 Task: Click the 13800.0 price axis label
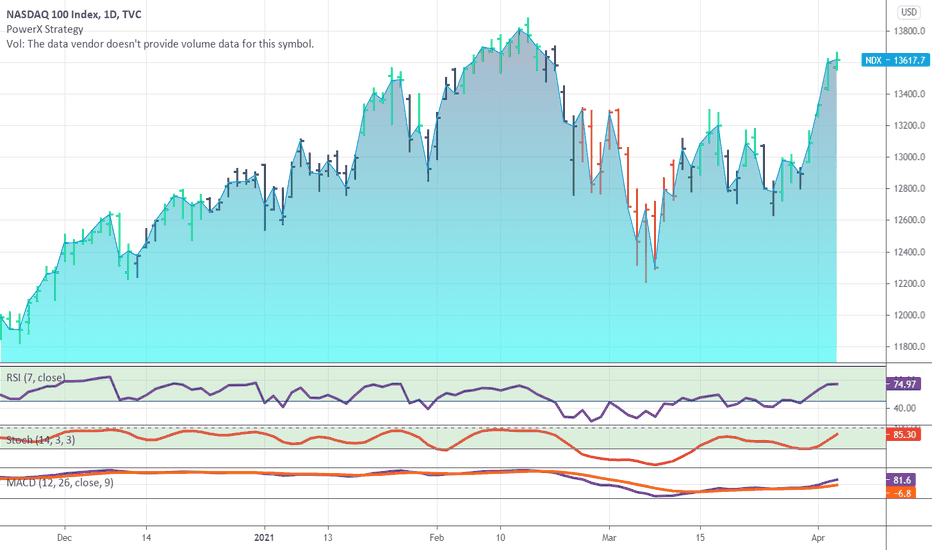tap(909, 31)
